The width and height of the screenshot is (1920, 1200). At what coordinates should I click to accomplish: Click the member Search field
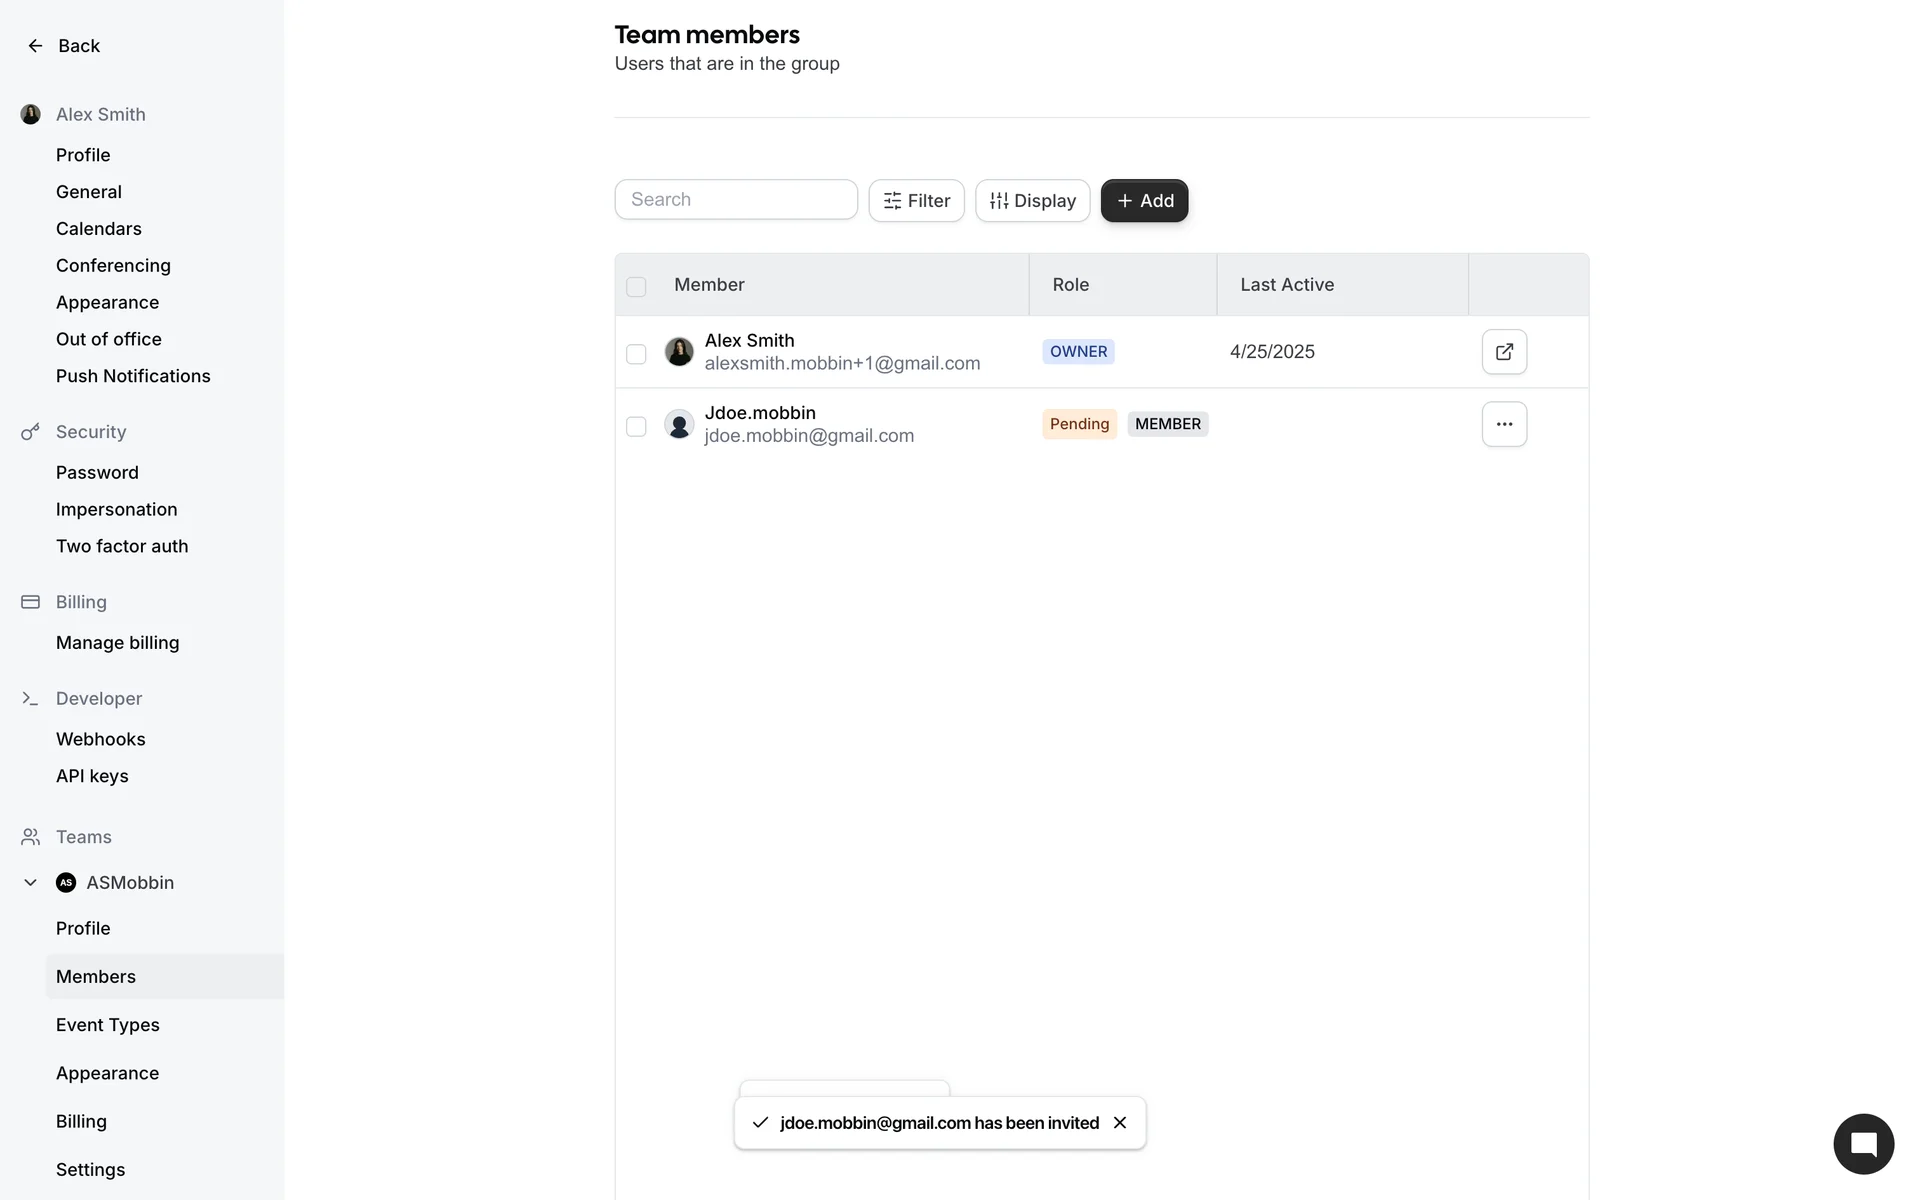(x=736, y=200)
